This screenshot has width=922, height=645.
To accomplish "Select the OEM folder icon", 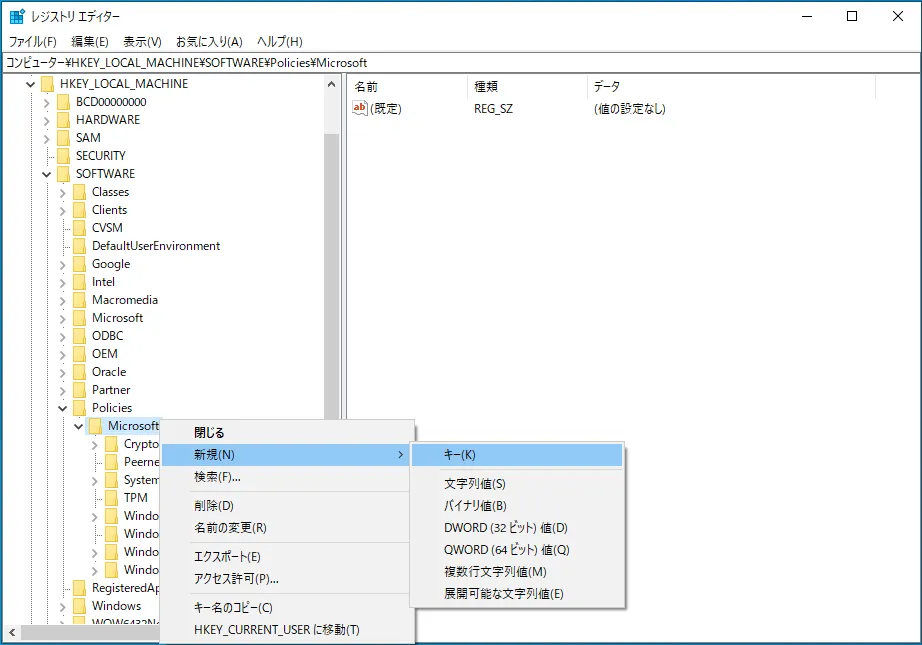I will point(79,354).
